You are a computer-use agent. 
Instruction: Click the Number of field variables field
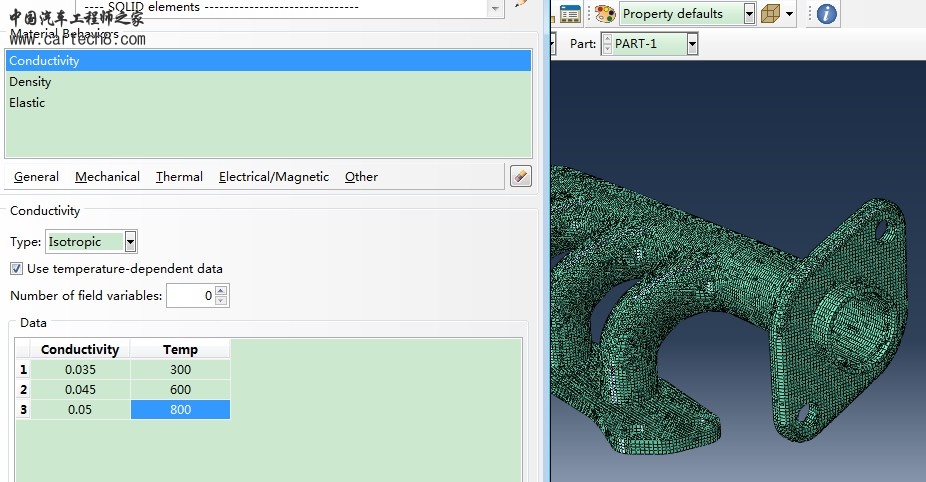point(190,296)
